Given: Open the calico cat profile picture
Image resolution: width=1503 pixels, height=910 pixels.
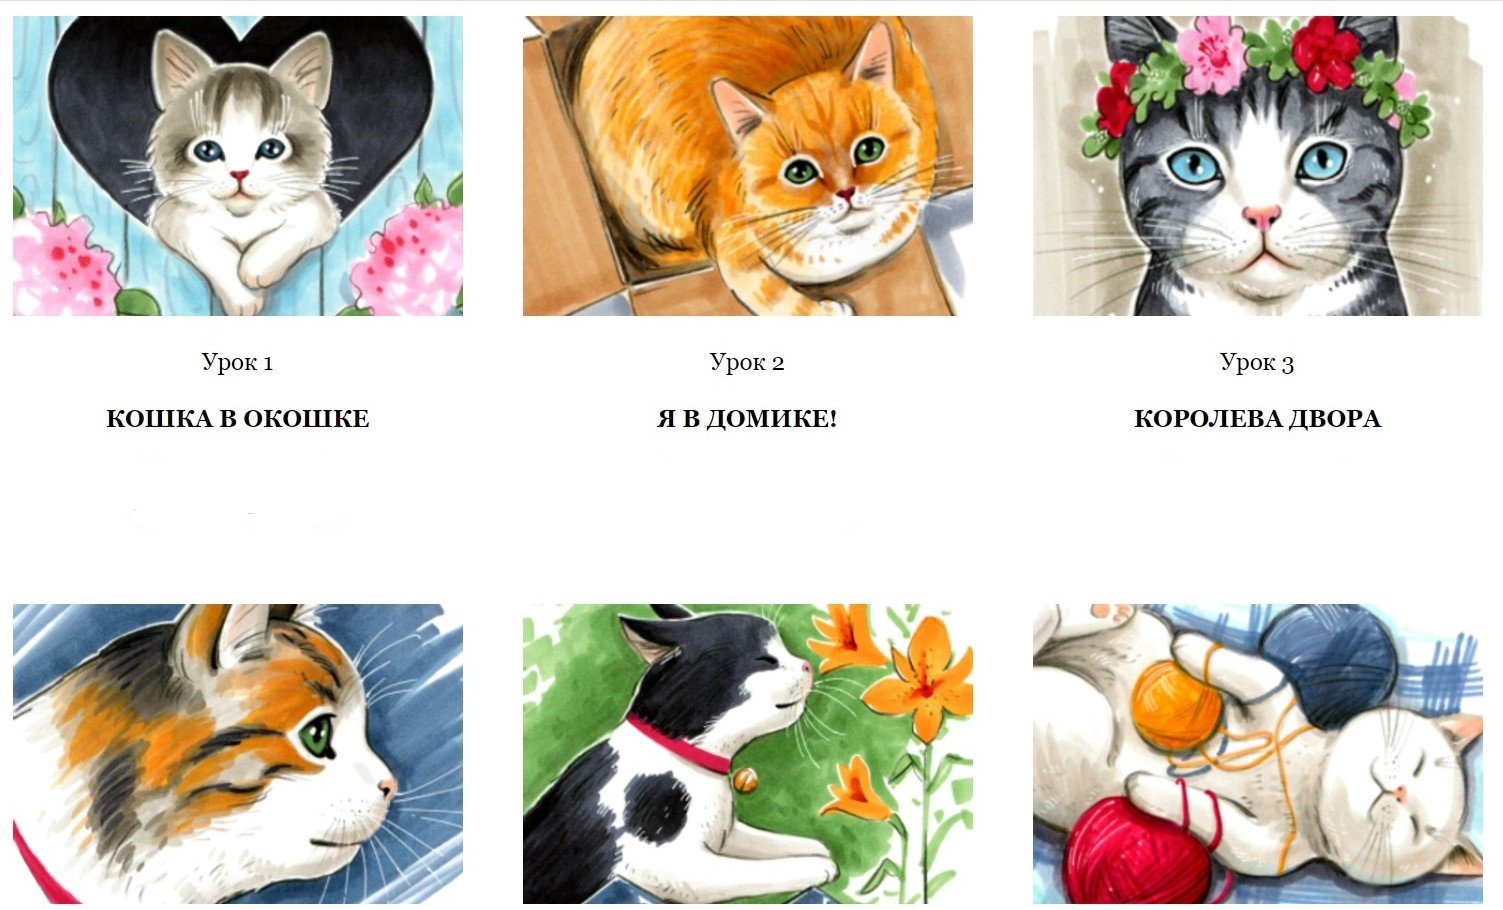Looking at the screenshot, I should (238, 754).
